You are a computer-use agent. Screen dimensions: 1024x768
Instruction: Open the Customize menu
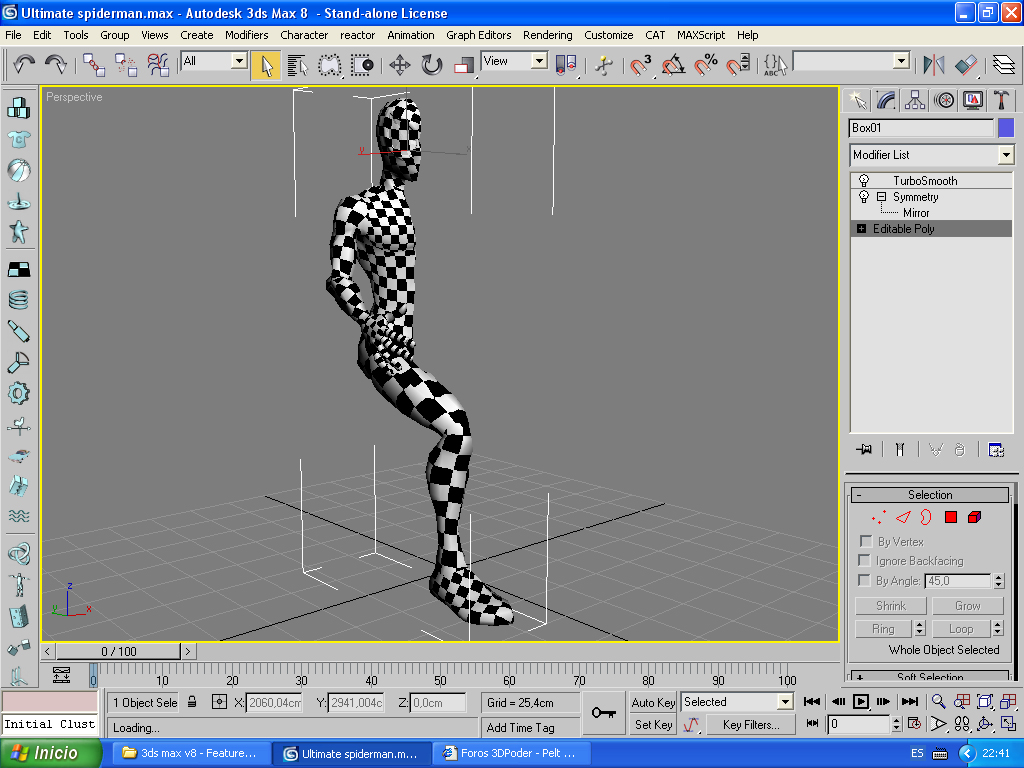(x=608, y=35)
